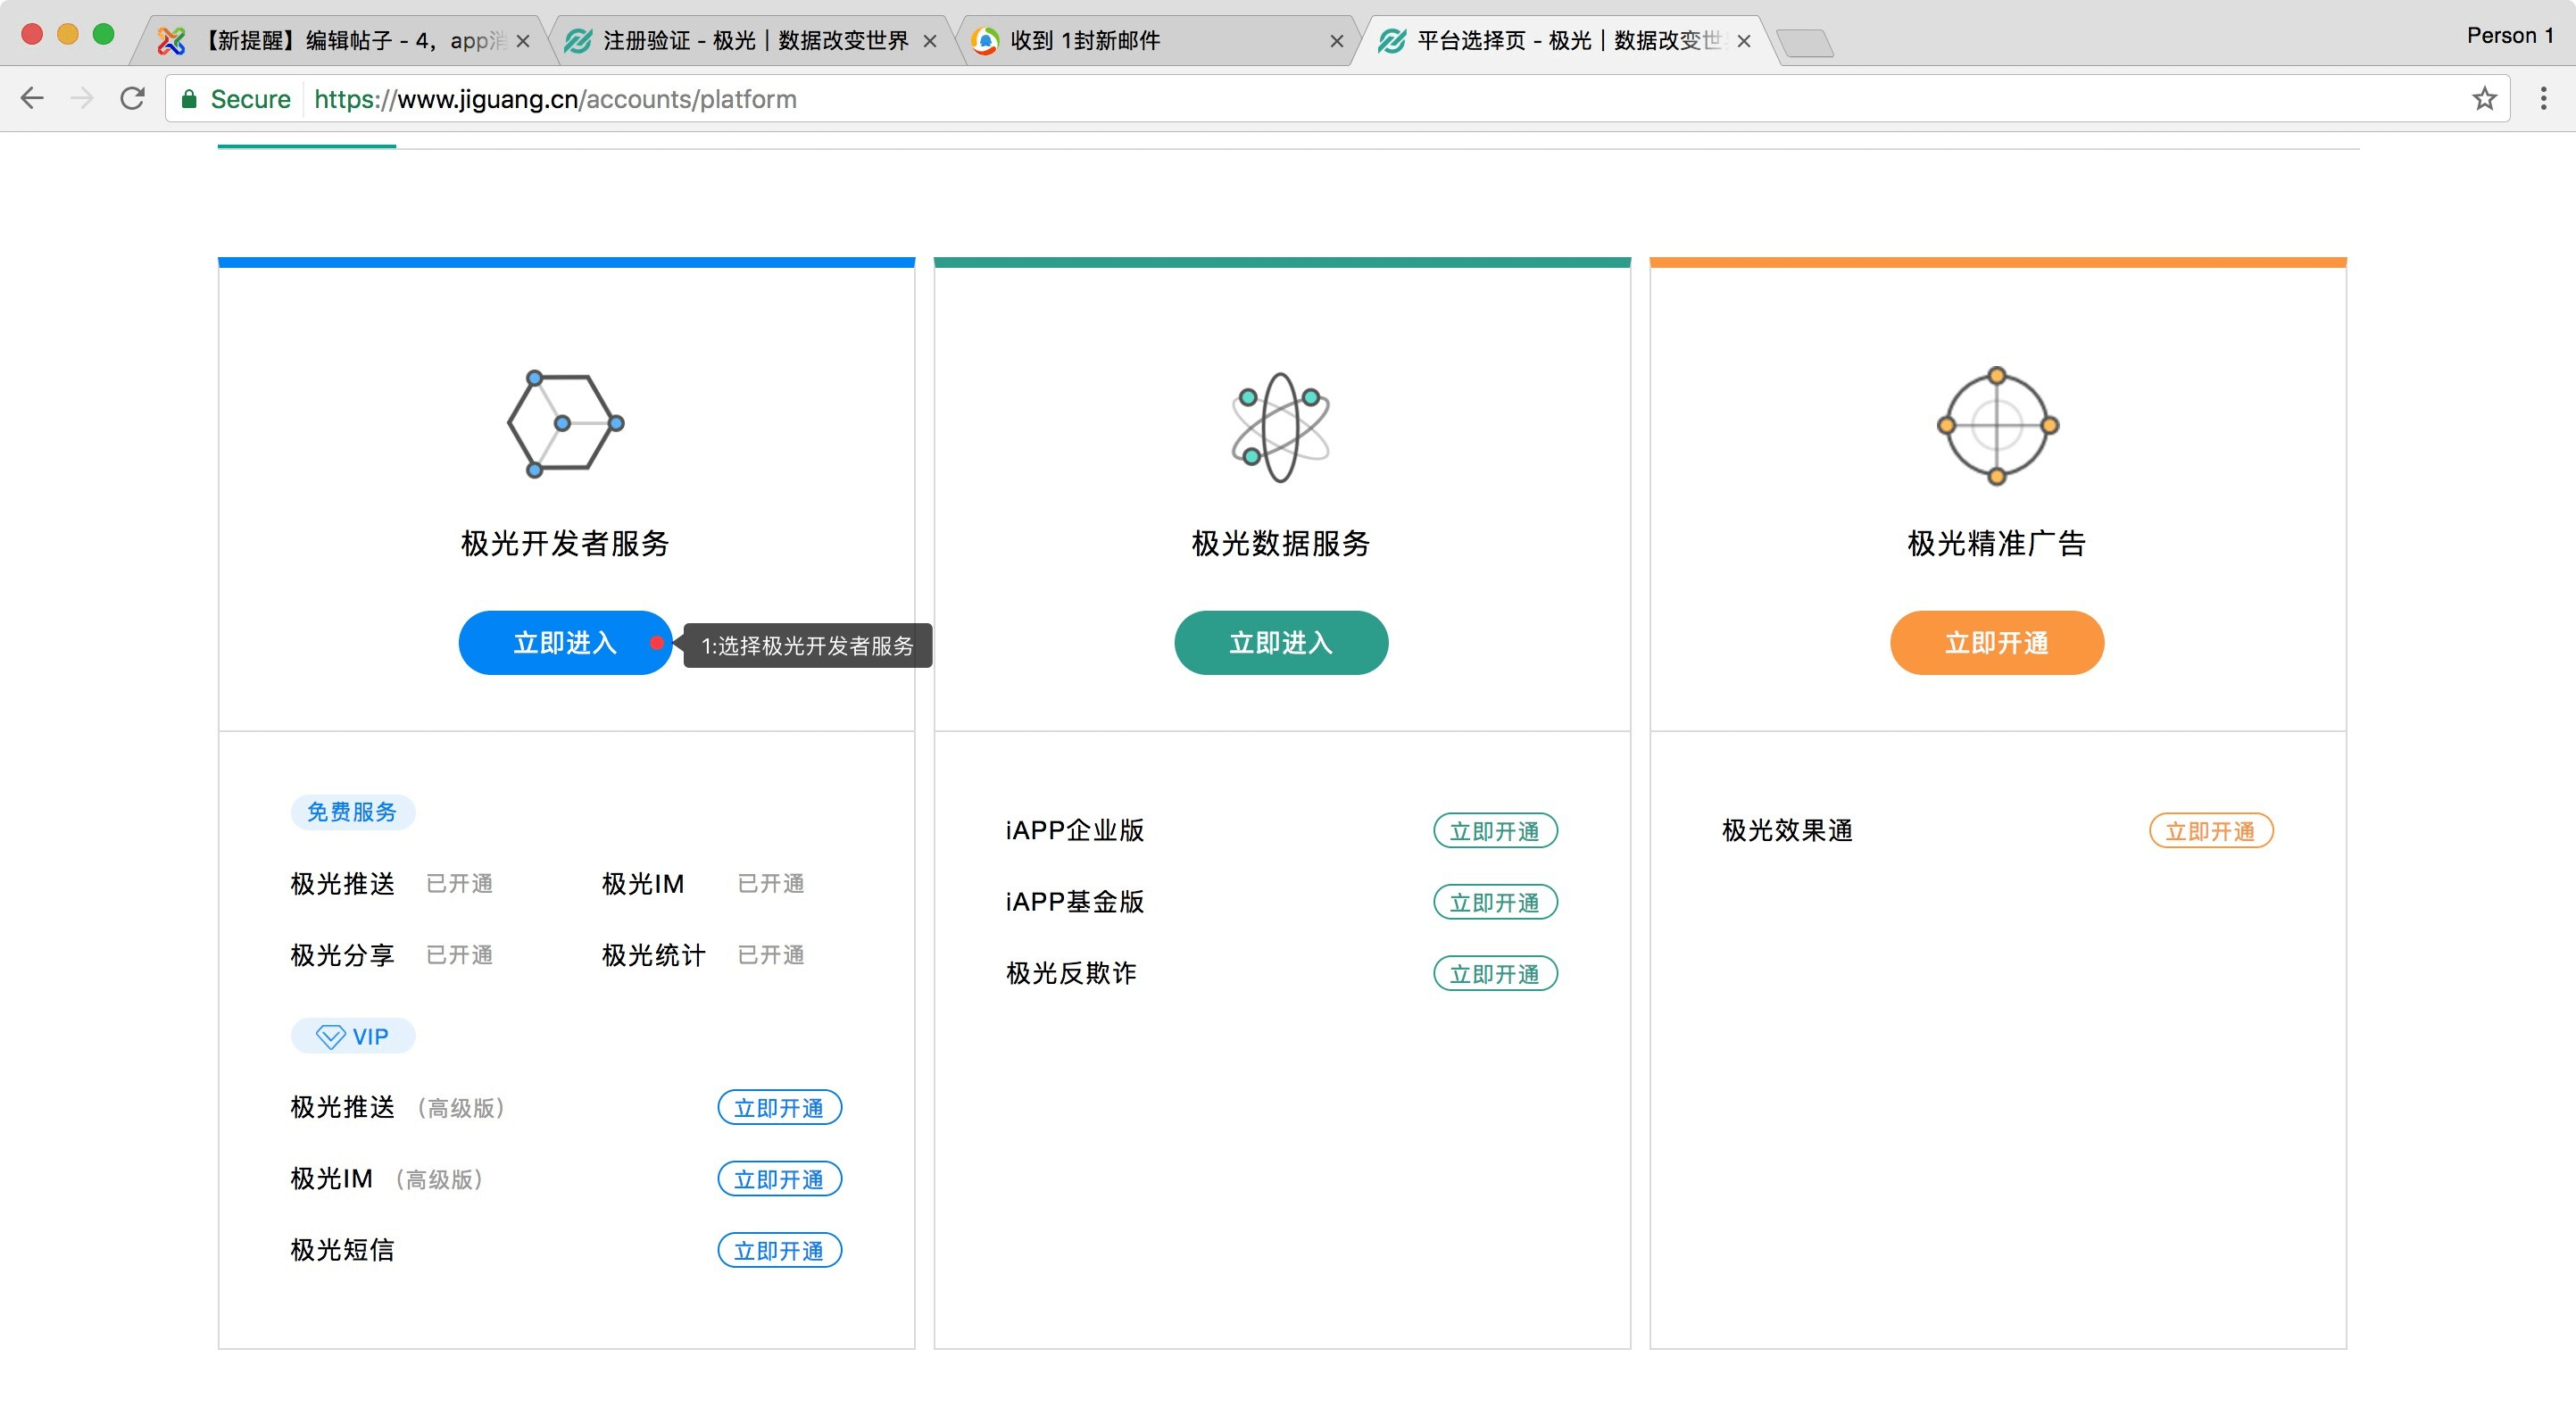Enter 极光开发者服务 via blue 立即进入

pos(565,643)
